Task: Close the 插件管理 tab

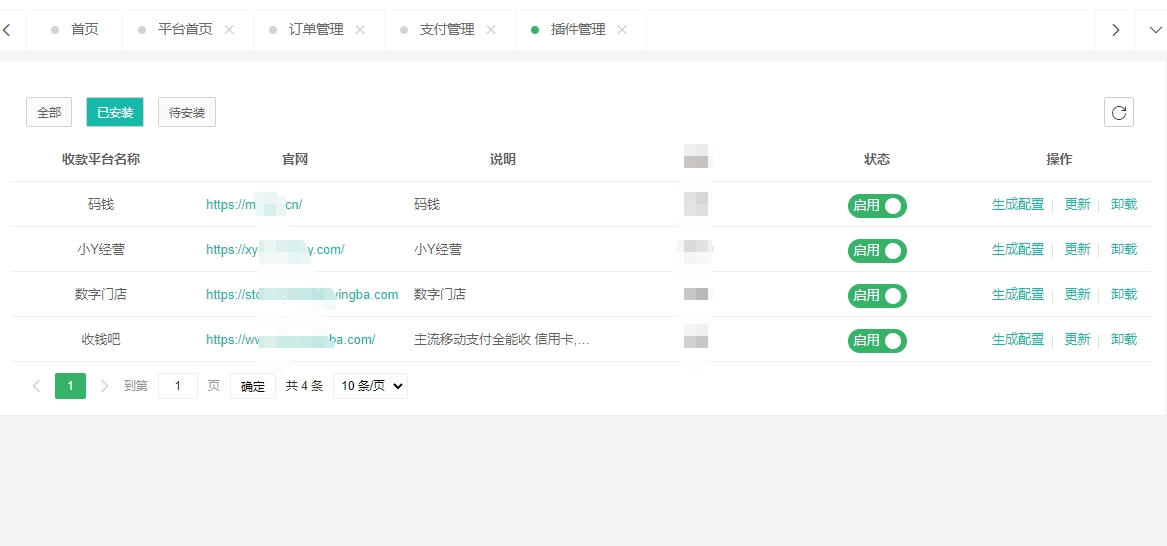Action: point(622,30)
